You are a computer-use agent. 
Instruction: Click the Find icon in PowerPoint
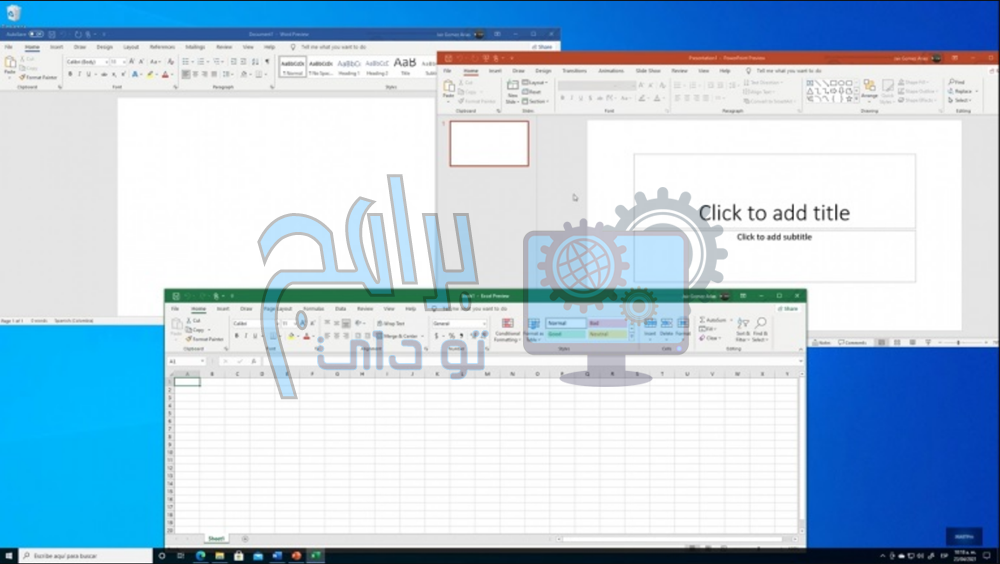pos(958,83)
